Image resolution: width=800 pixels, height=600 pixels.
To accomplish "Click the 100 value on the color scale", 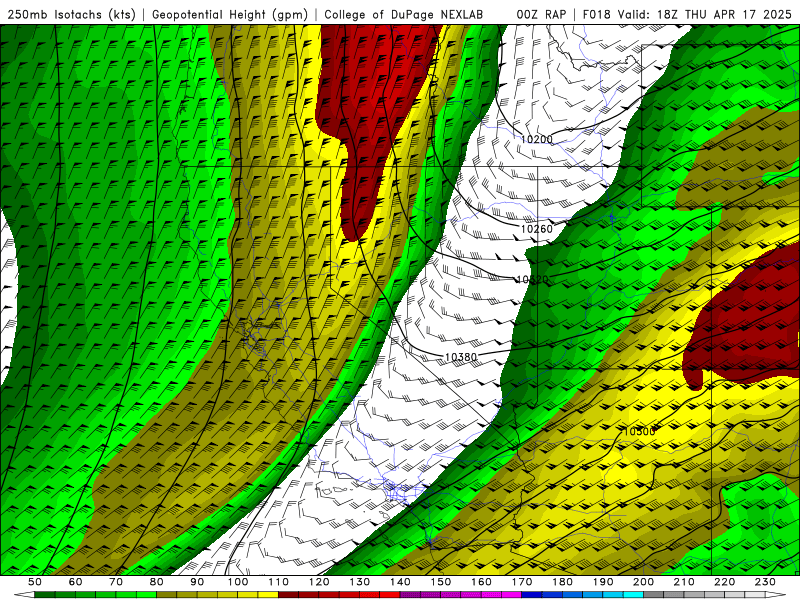I will pyautogui.click(x=238, y=582).
